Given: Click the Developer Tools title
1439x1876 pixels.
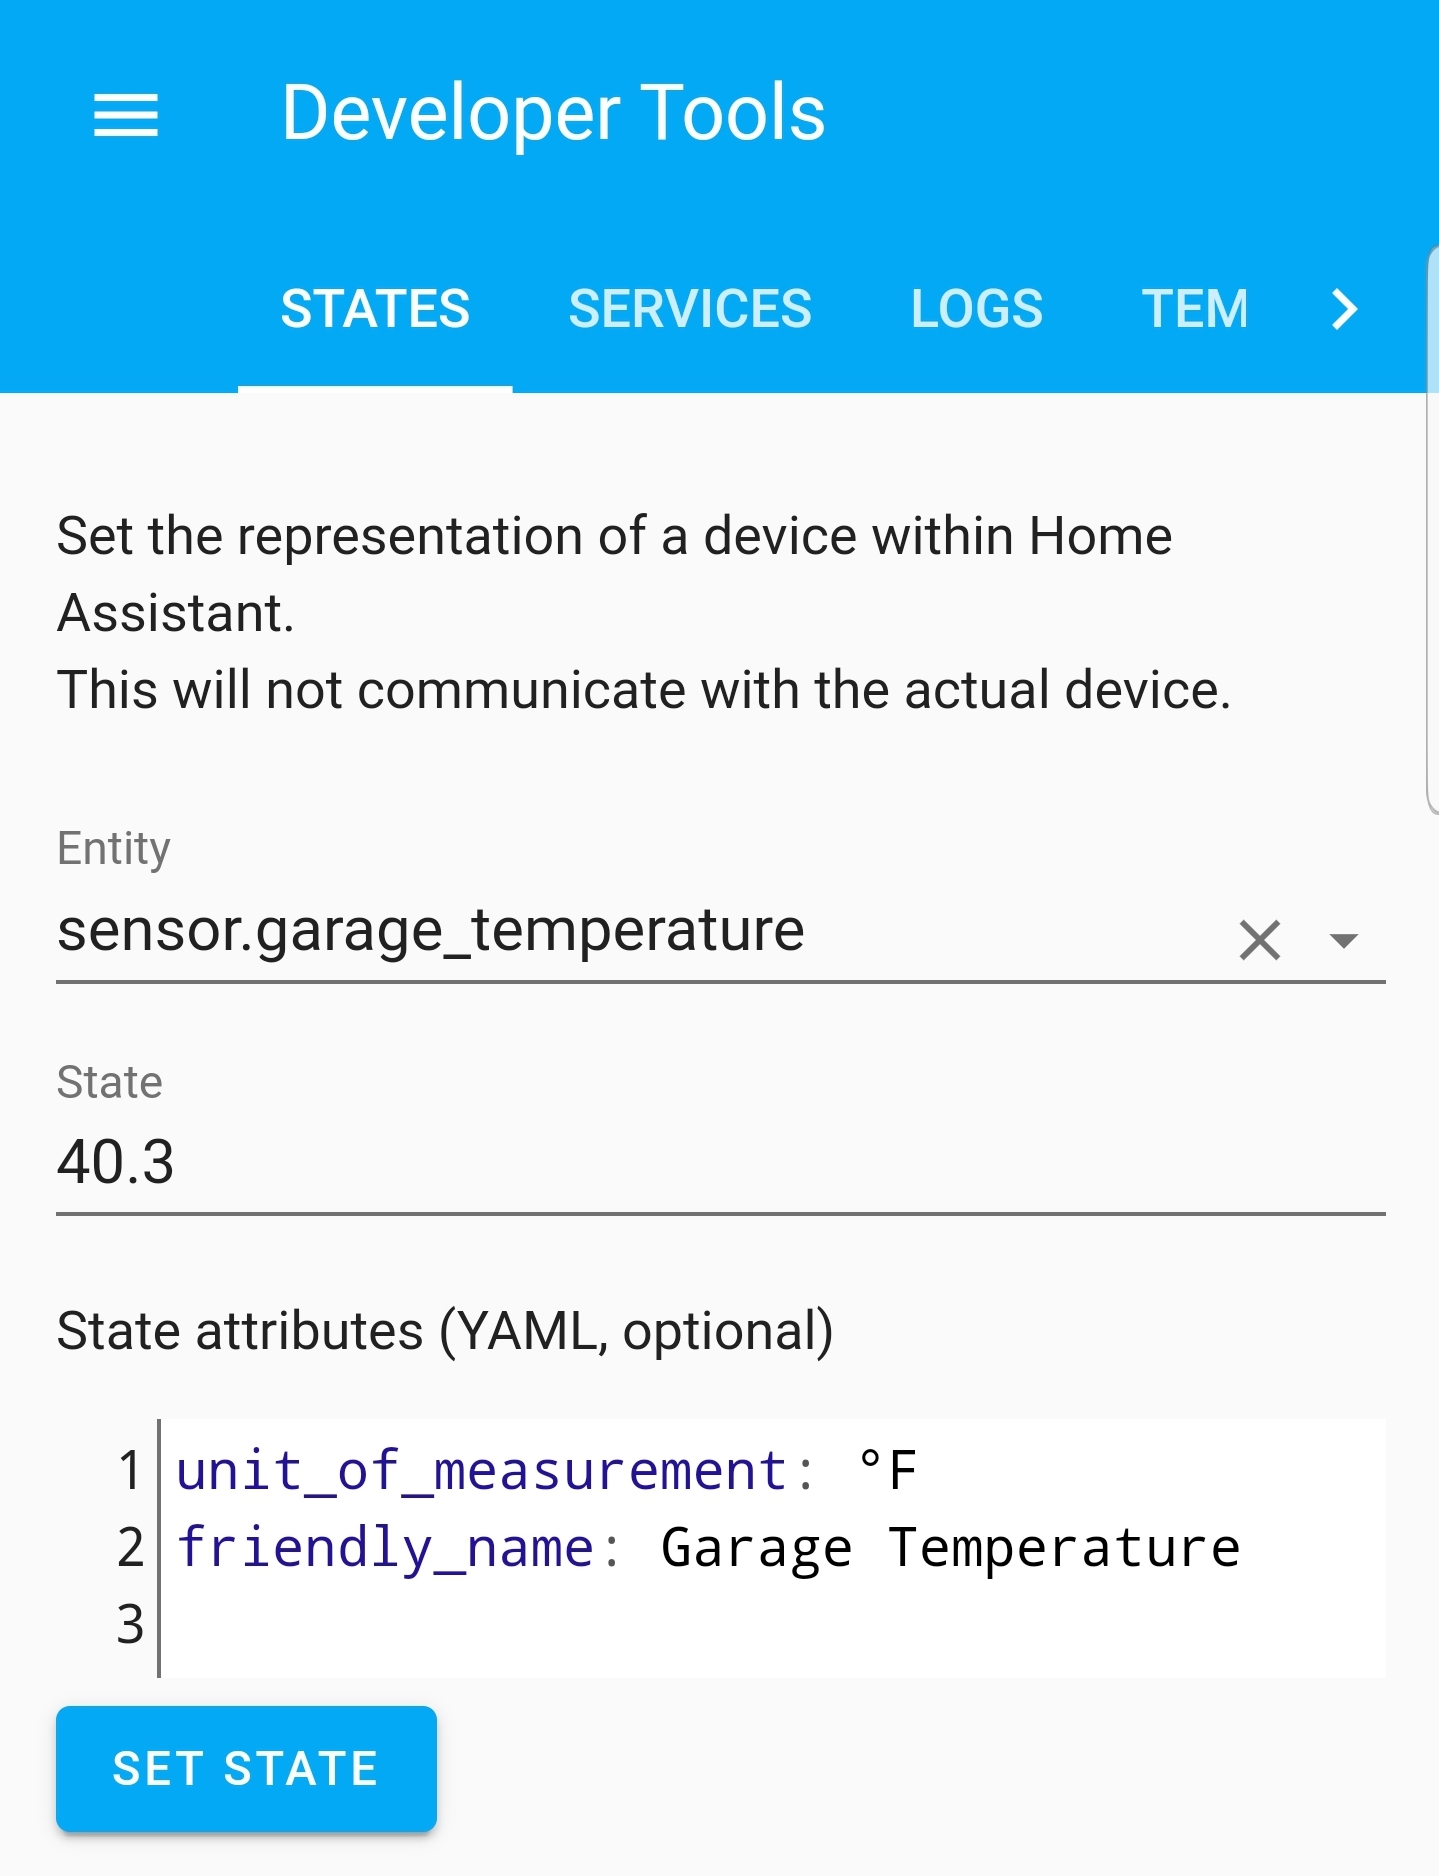Looking at the screenshot, I should [553, 112].
